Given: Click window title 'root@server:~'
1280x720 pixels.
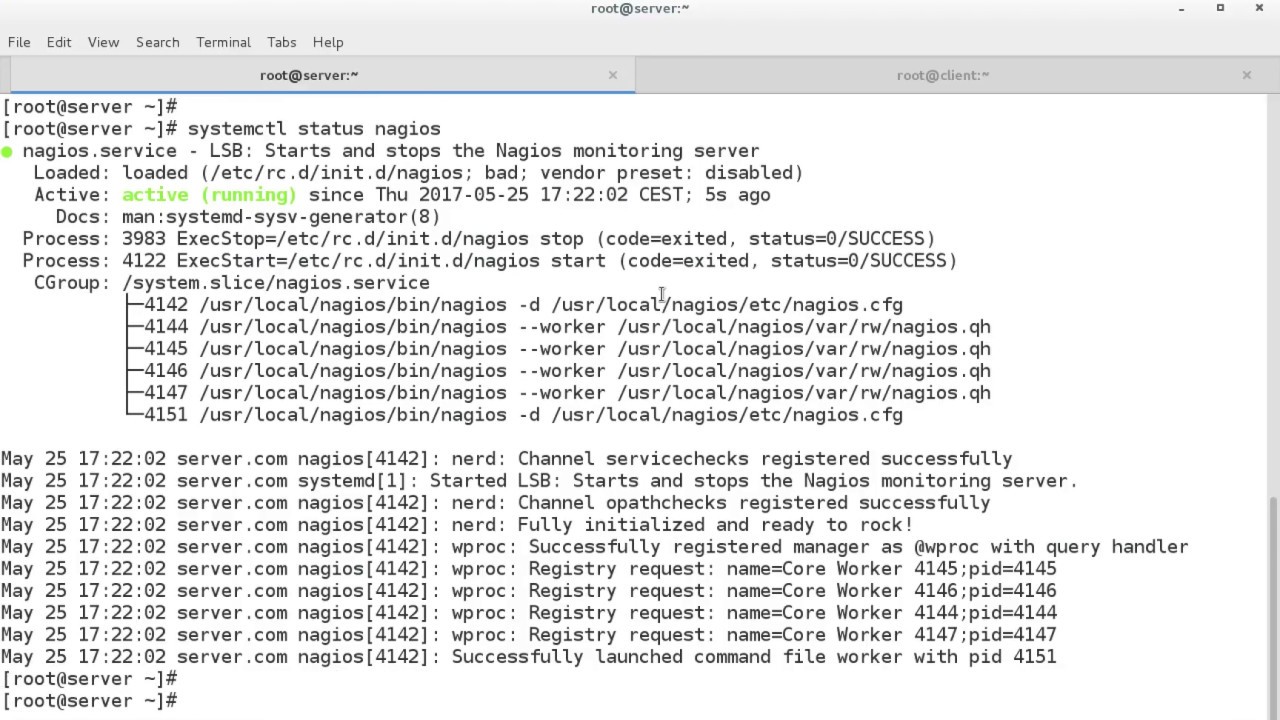Looking at the screenshot, I should pyautogui.click(x=640, y=8).
